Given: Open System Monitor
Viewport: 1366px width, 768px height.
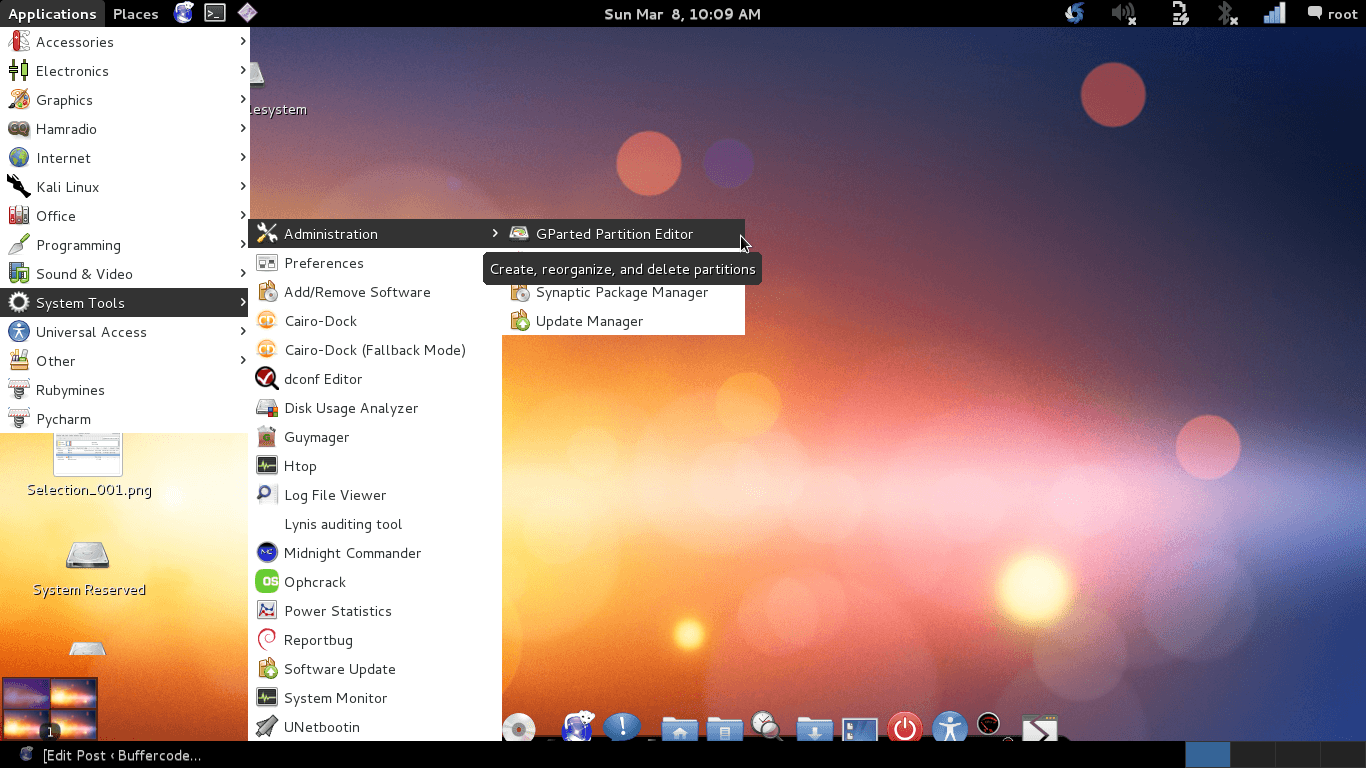Looking at the screenshot, I should 375,698.
